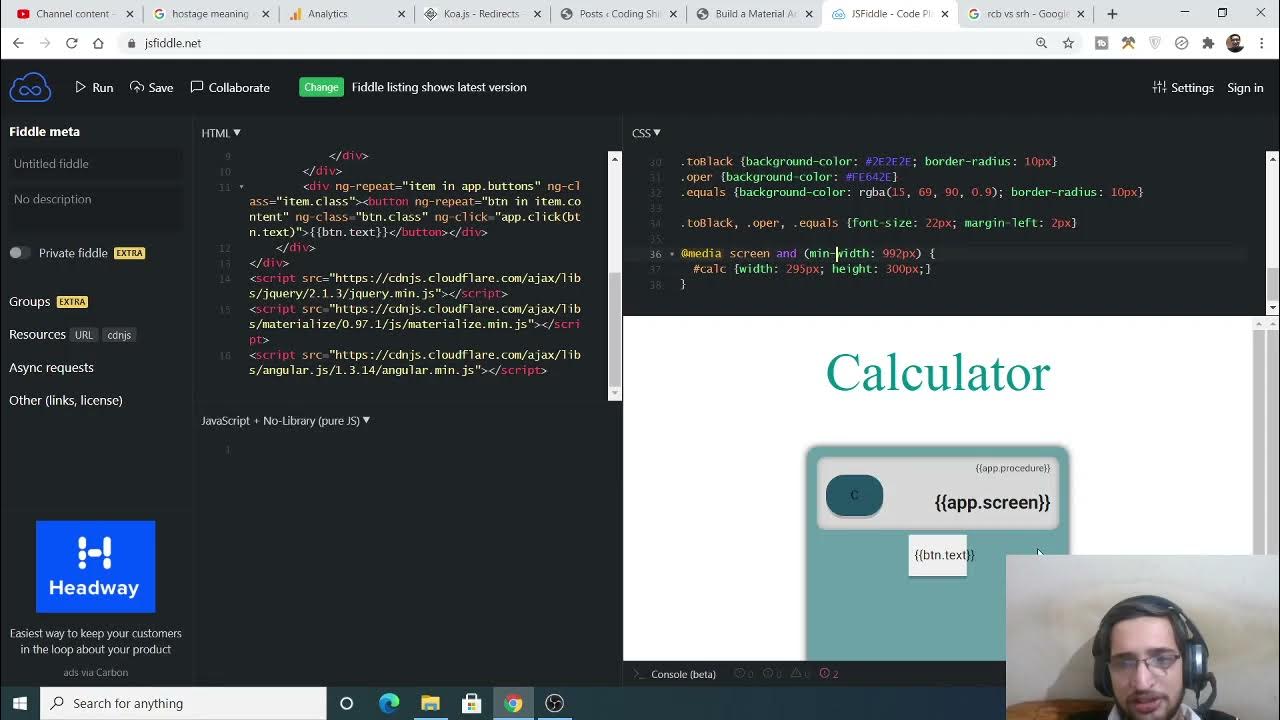Image resolution: width=1280 pixels, height=720 pixels.
Task: Open Collaborate chat option
Action: [x=230, y=88]
